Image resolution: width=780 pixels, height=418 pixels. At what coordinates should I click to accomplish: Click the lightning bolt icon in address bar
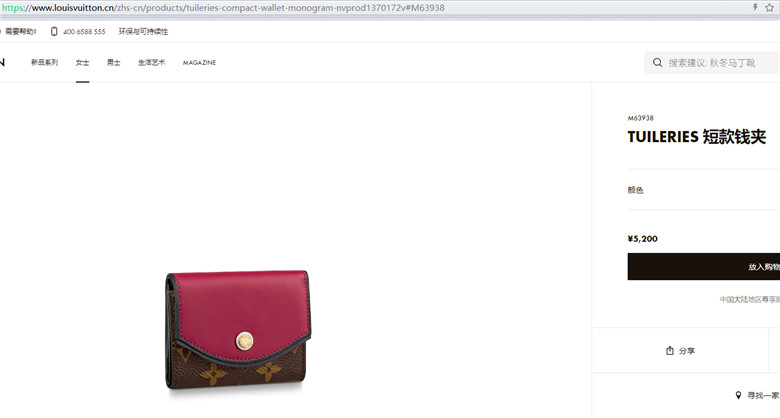755,7
